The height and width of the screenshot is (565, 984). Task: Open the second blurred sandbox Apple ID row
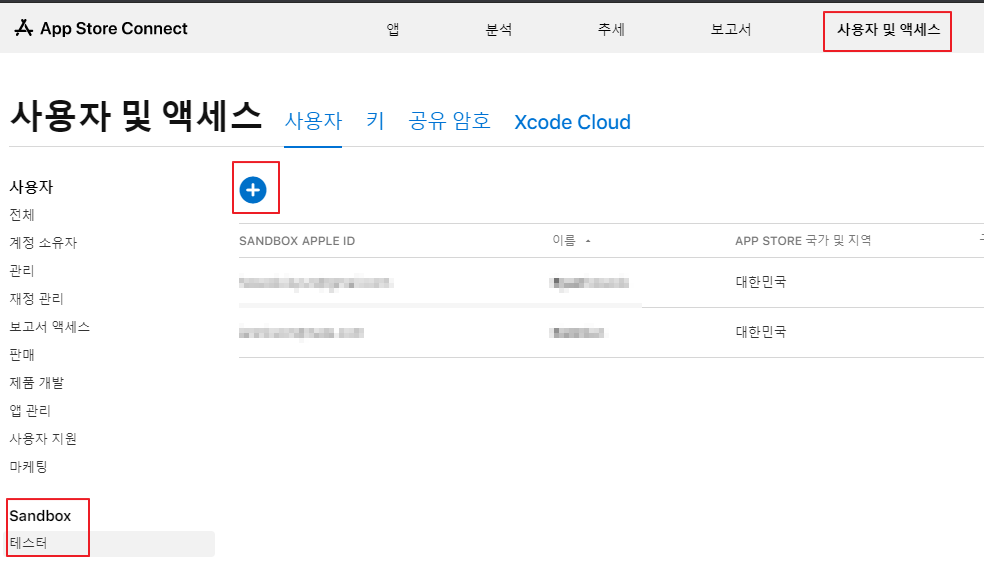pos(301,333)
